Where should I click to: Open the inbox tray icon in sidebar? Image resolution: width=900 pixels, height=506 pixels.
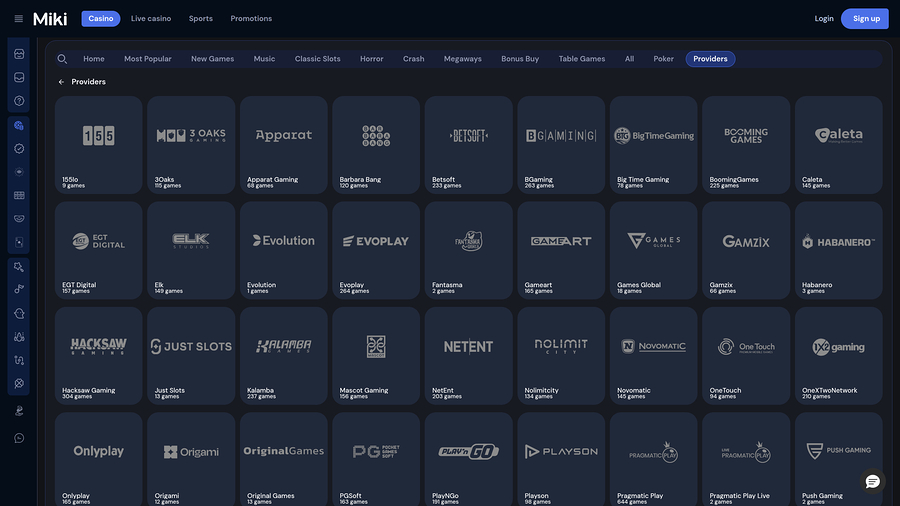click(19, 77)
